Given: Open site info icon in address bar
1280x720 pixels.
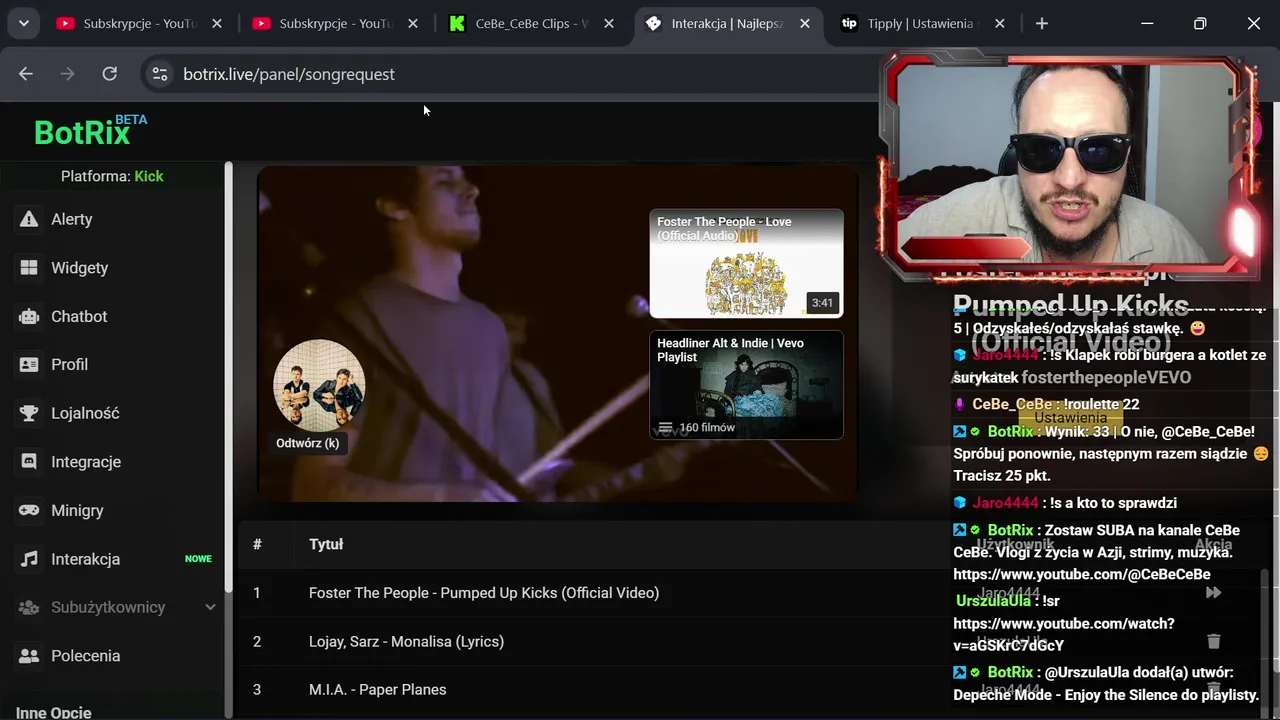Looking at the screenshot, I should [x=159, y=74].
